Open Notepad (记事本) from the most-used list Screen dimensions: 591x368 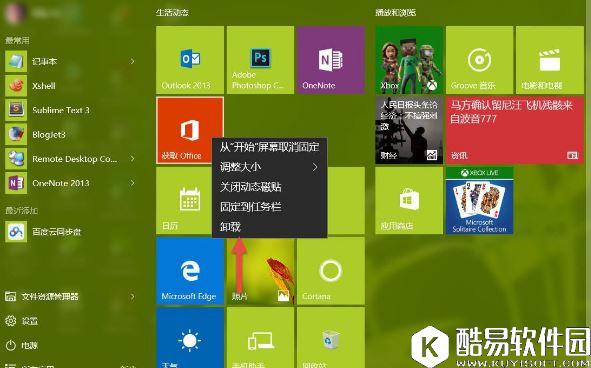(72, 61)
